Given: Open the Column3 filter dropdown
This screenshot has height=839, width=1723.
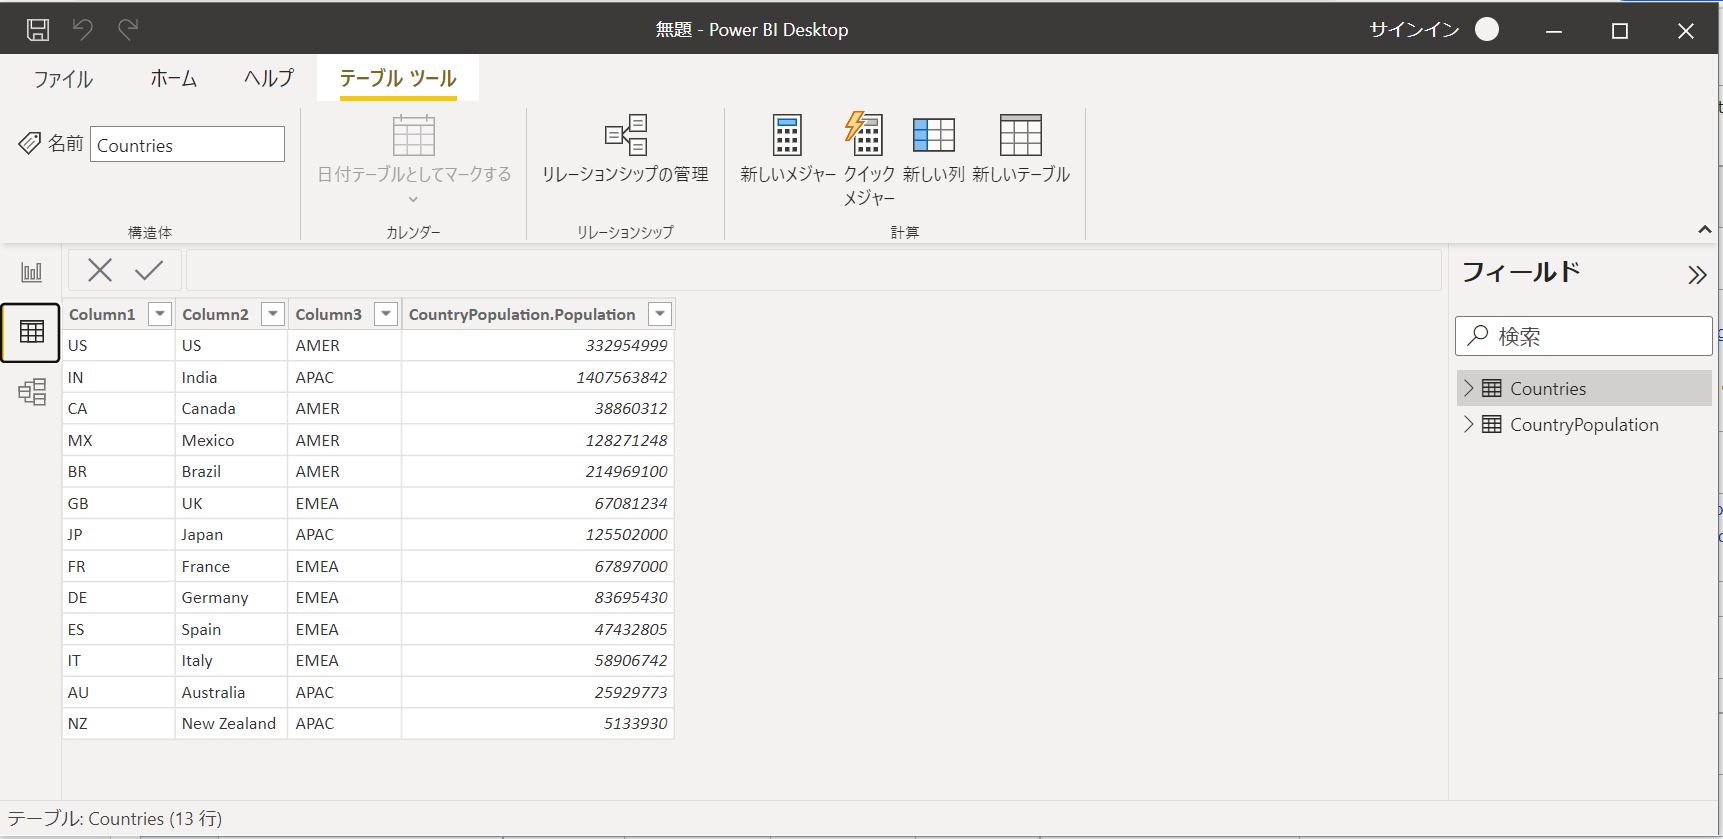Looking at the screenshot, I should pos(386,314).
